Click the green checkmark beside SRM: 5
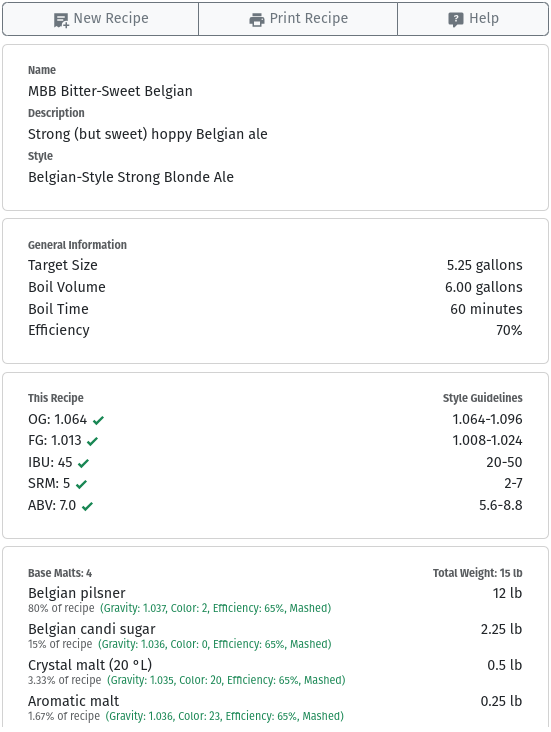551x732 pixels. coord(81,484)
